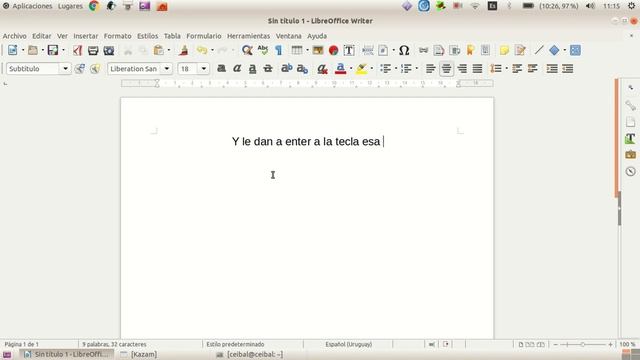Toggle strikethrough formatting

(268, 69)
